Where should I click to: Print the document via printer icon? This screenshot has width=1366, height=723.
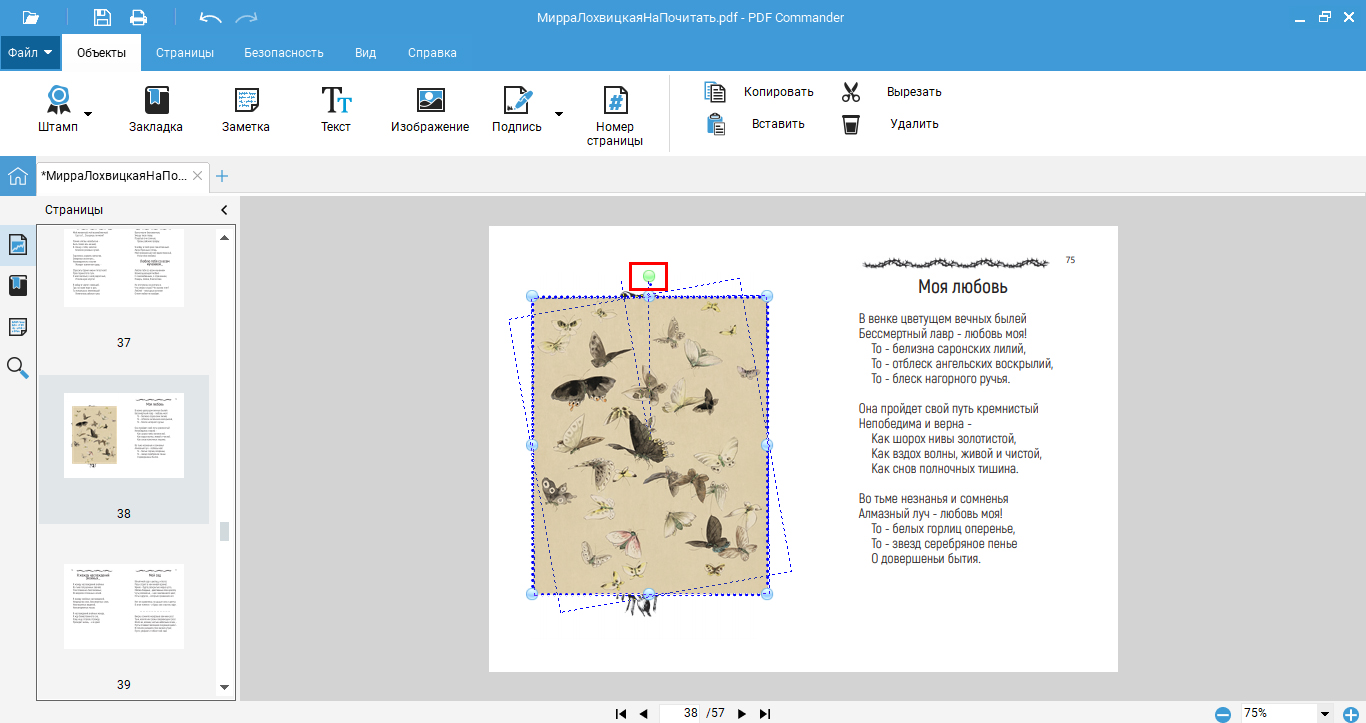click(138, 17)
